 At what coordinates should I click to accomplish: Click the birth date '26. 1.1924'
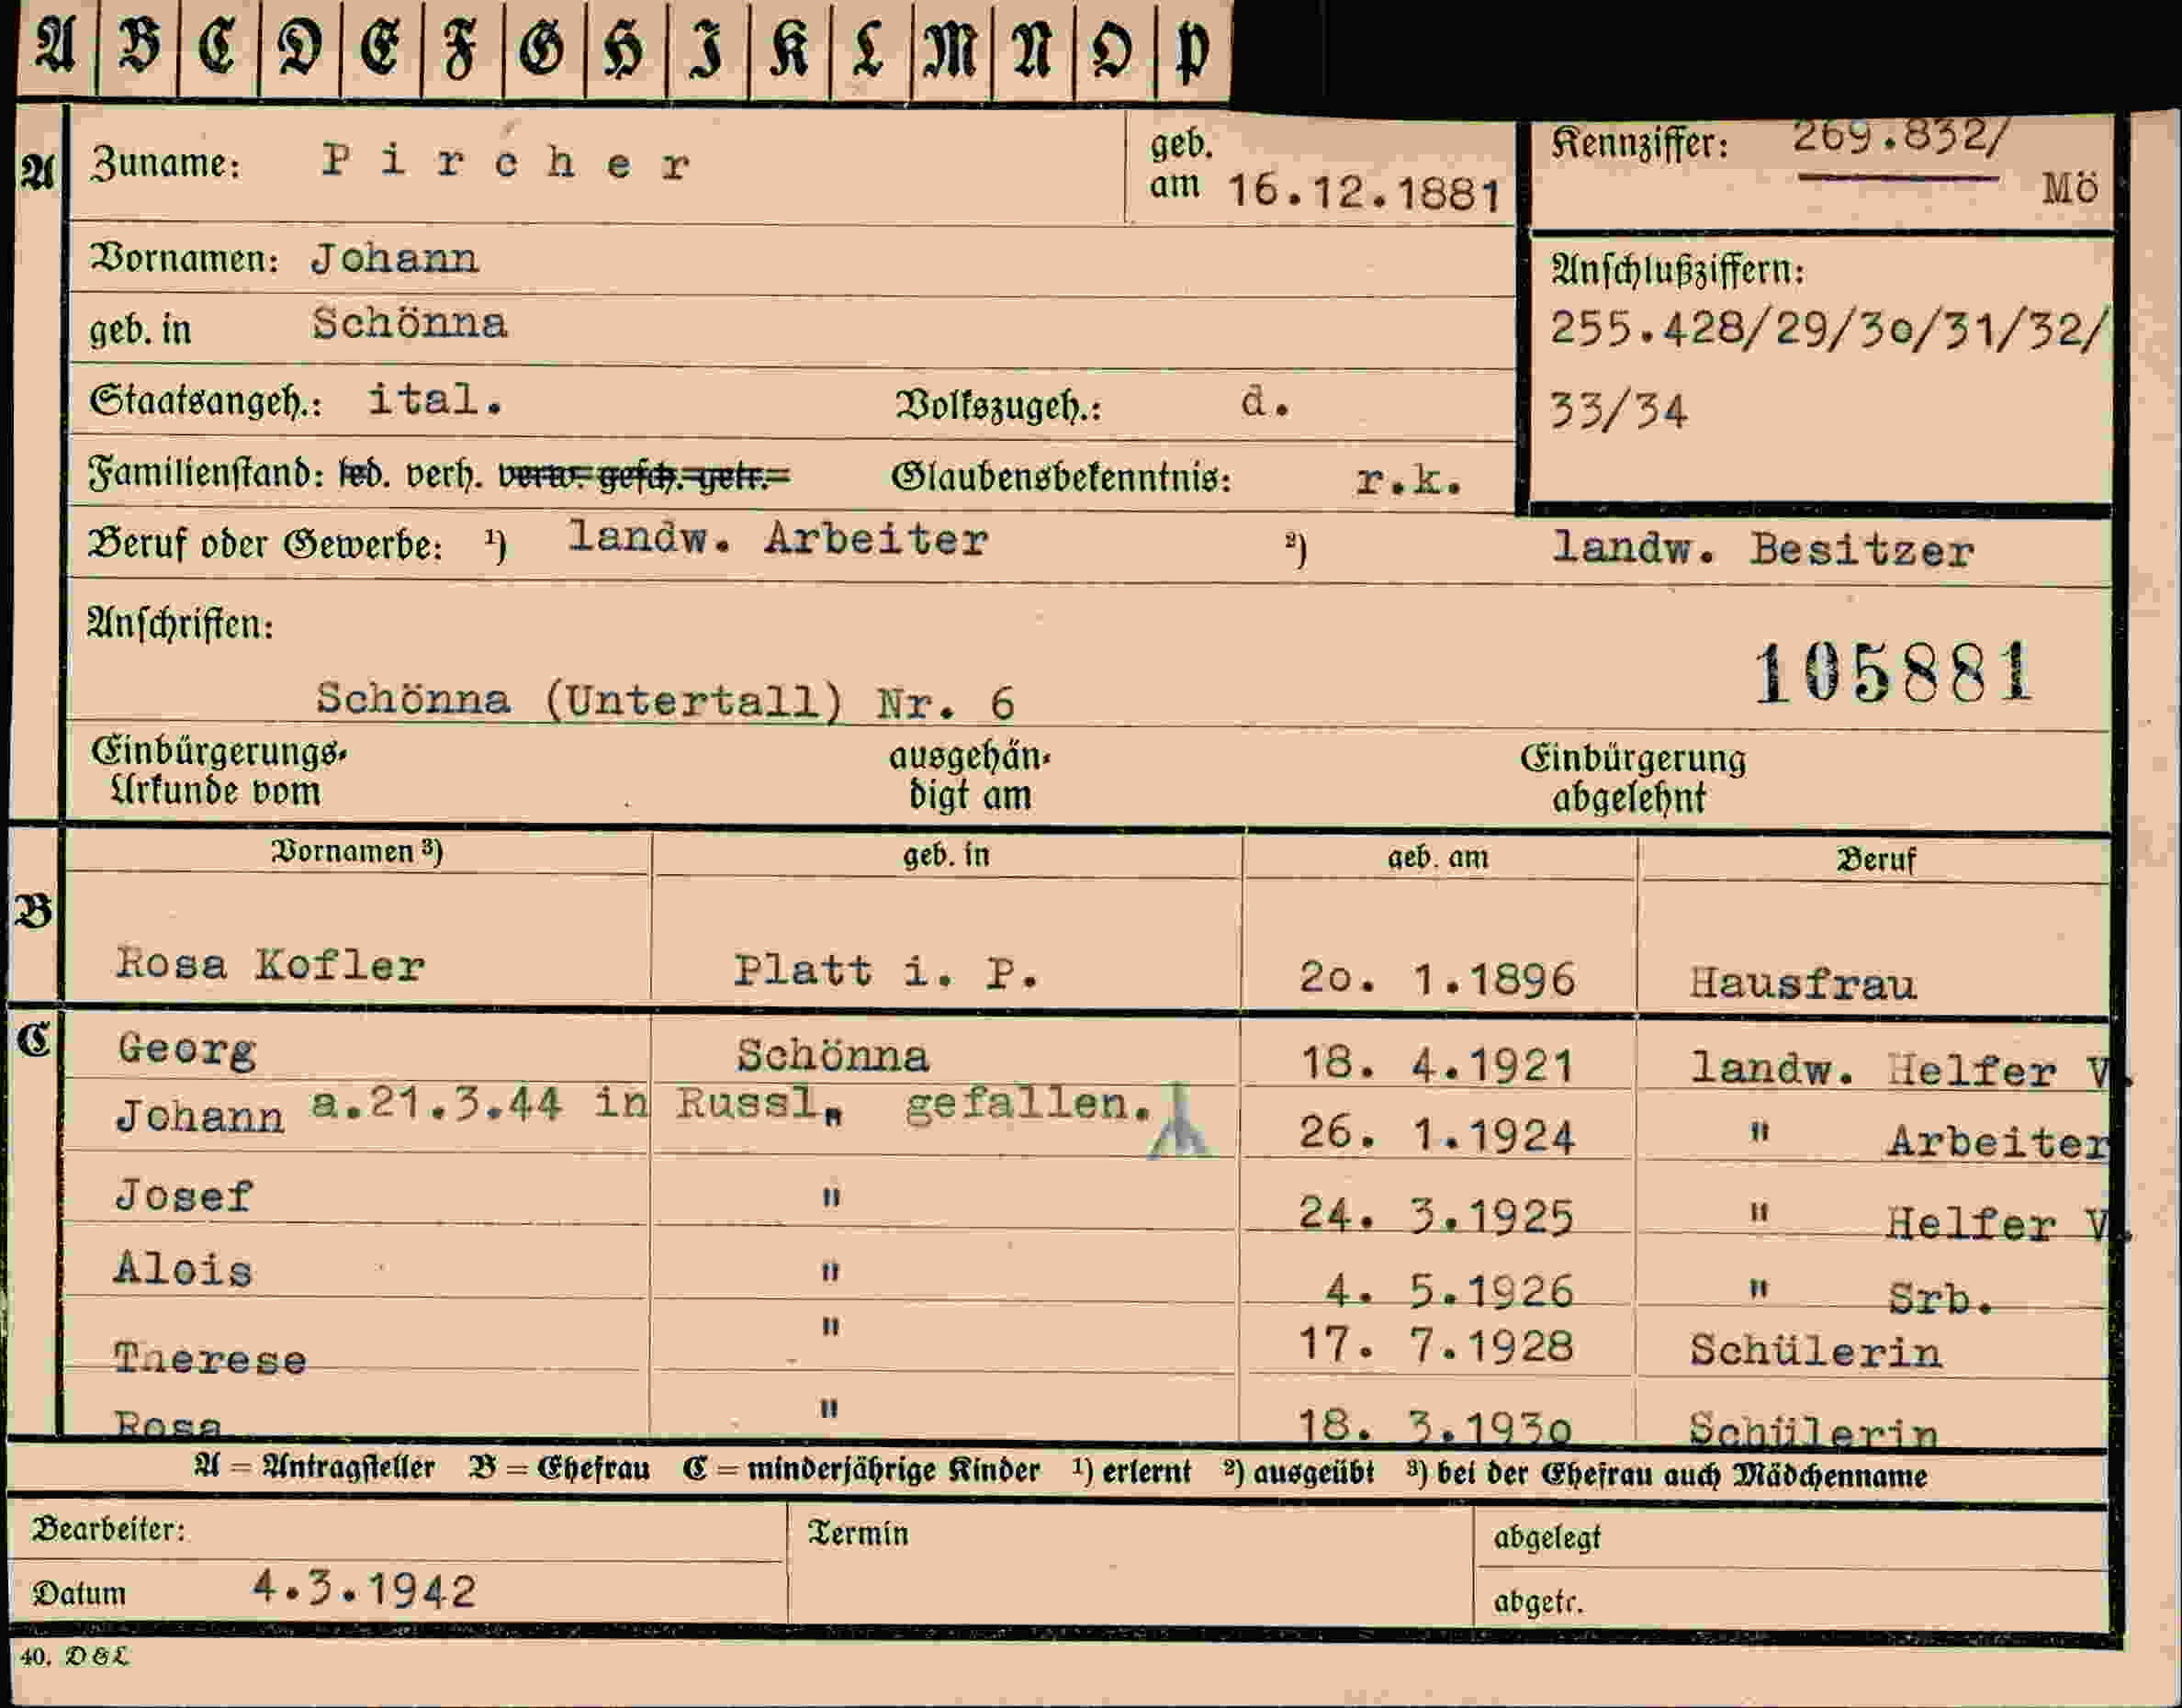(x=1437, y=1135)
